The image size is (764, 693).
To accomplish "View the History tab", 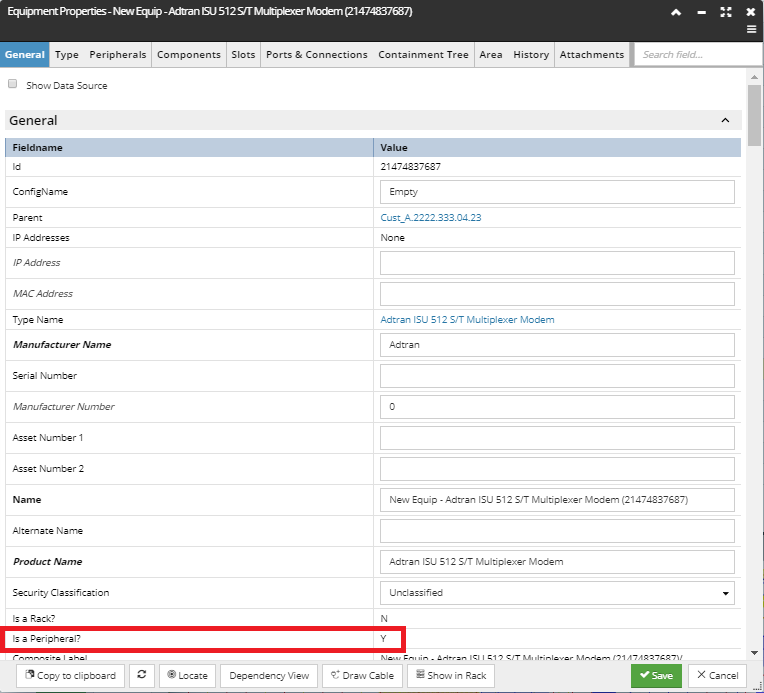I will (531, 55).
